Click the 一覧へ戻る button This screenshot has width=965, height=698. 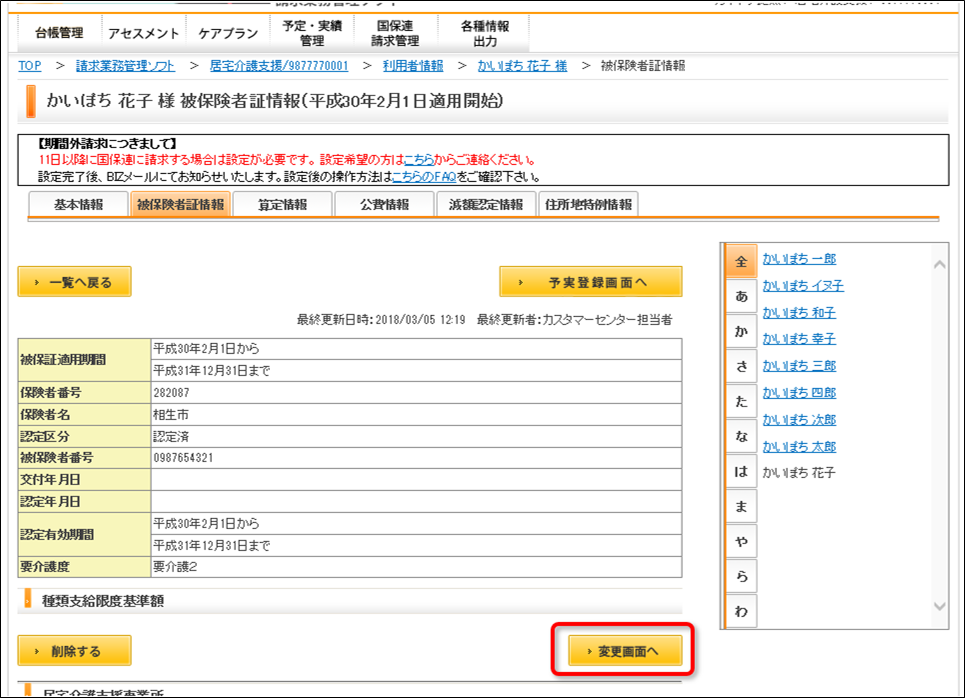74,282
